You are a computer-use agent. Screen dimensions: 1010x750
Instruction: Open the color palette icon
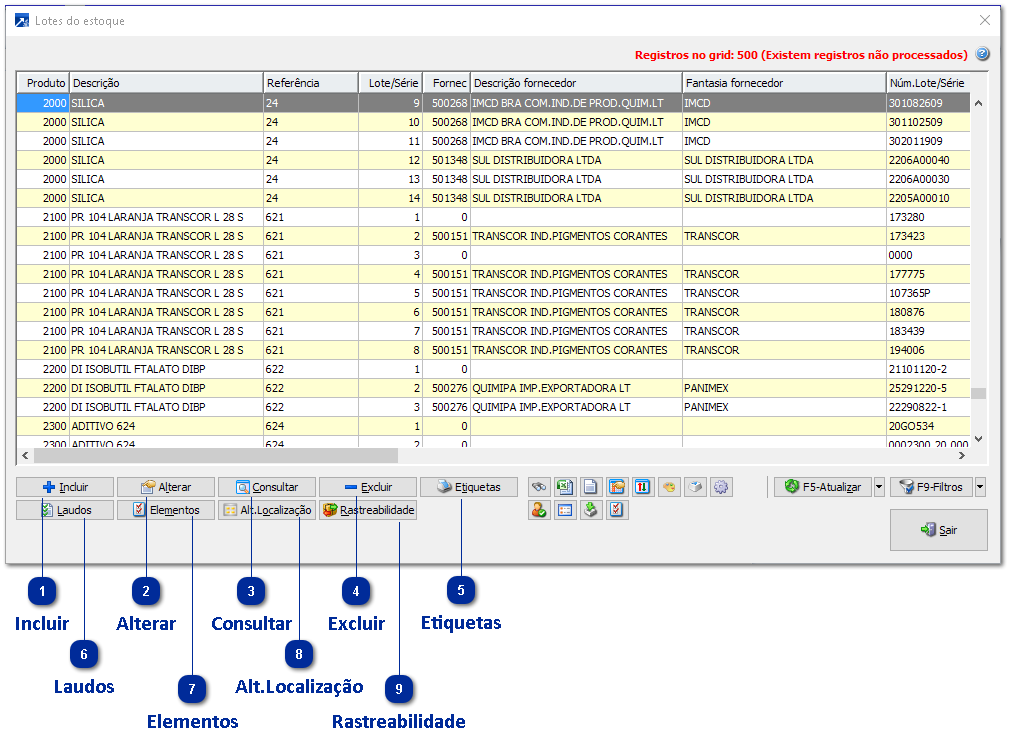[x=669, y=487]
